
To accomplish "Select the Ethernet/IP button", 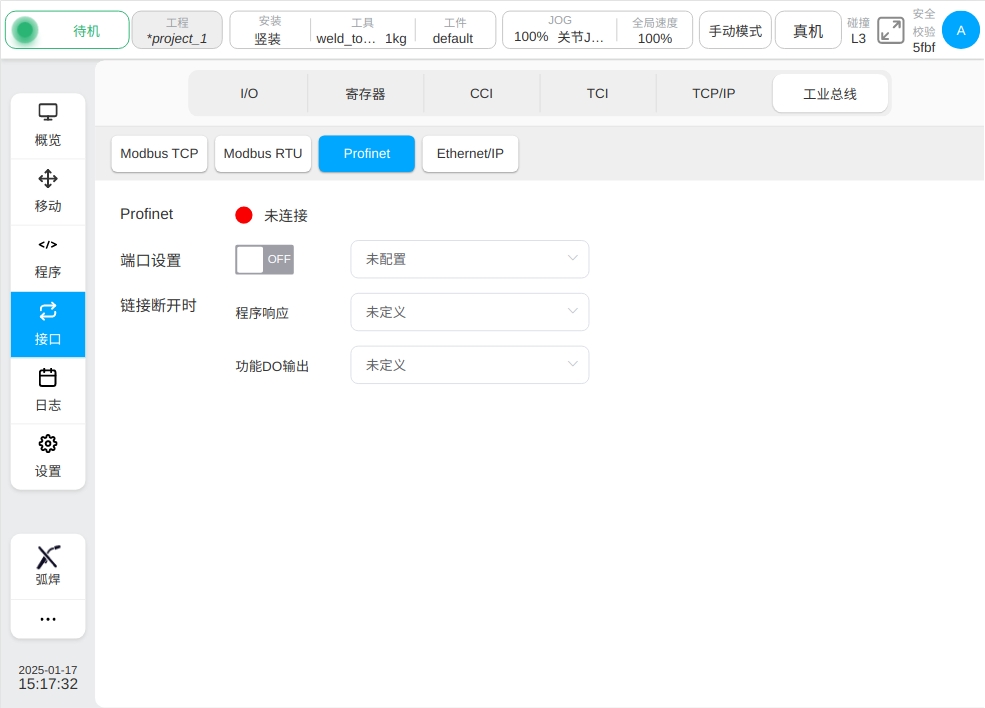I will coord(470,154).
